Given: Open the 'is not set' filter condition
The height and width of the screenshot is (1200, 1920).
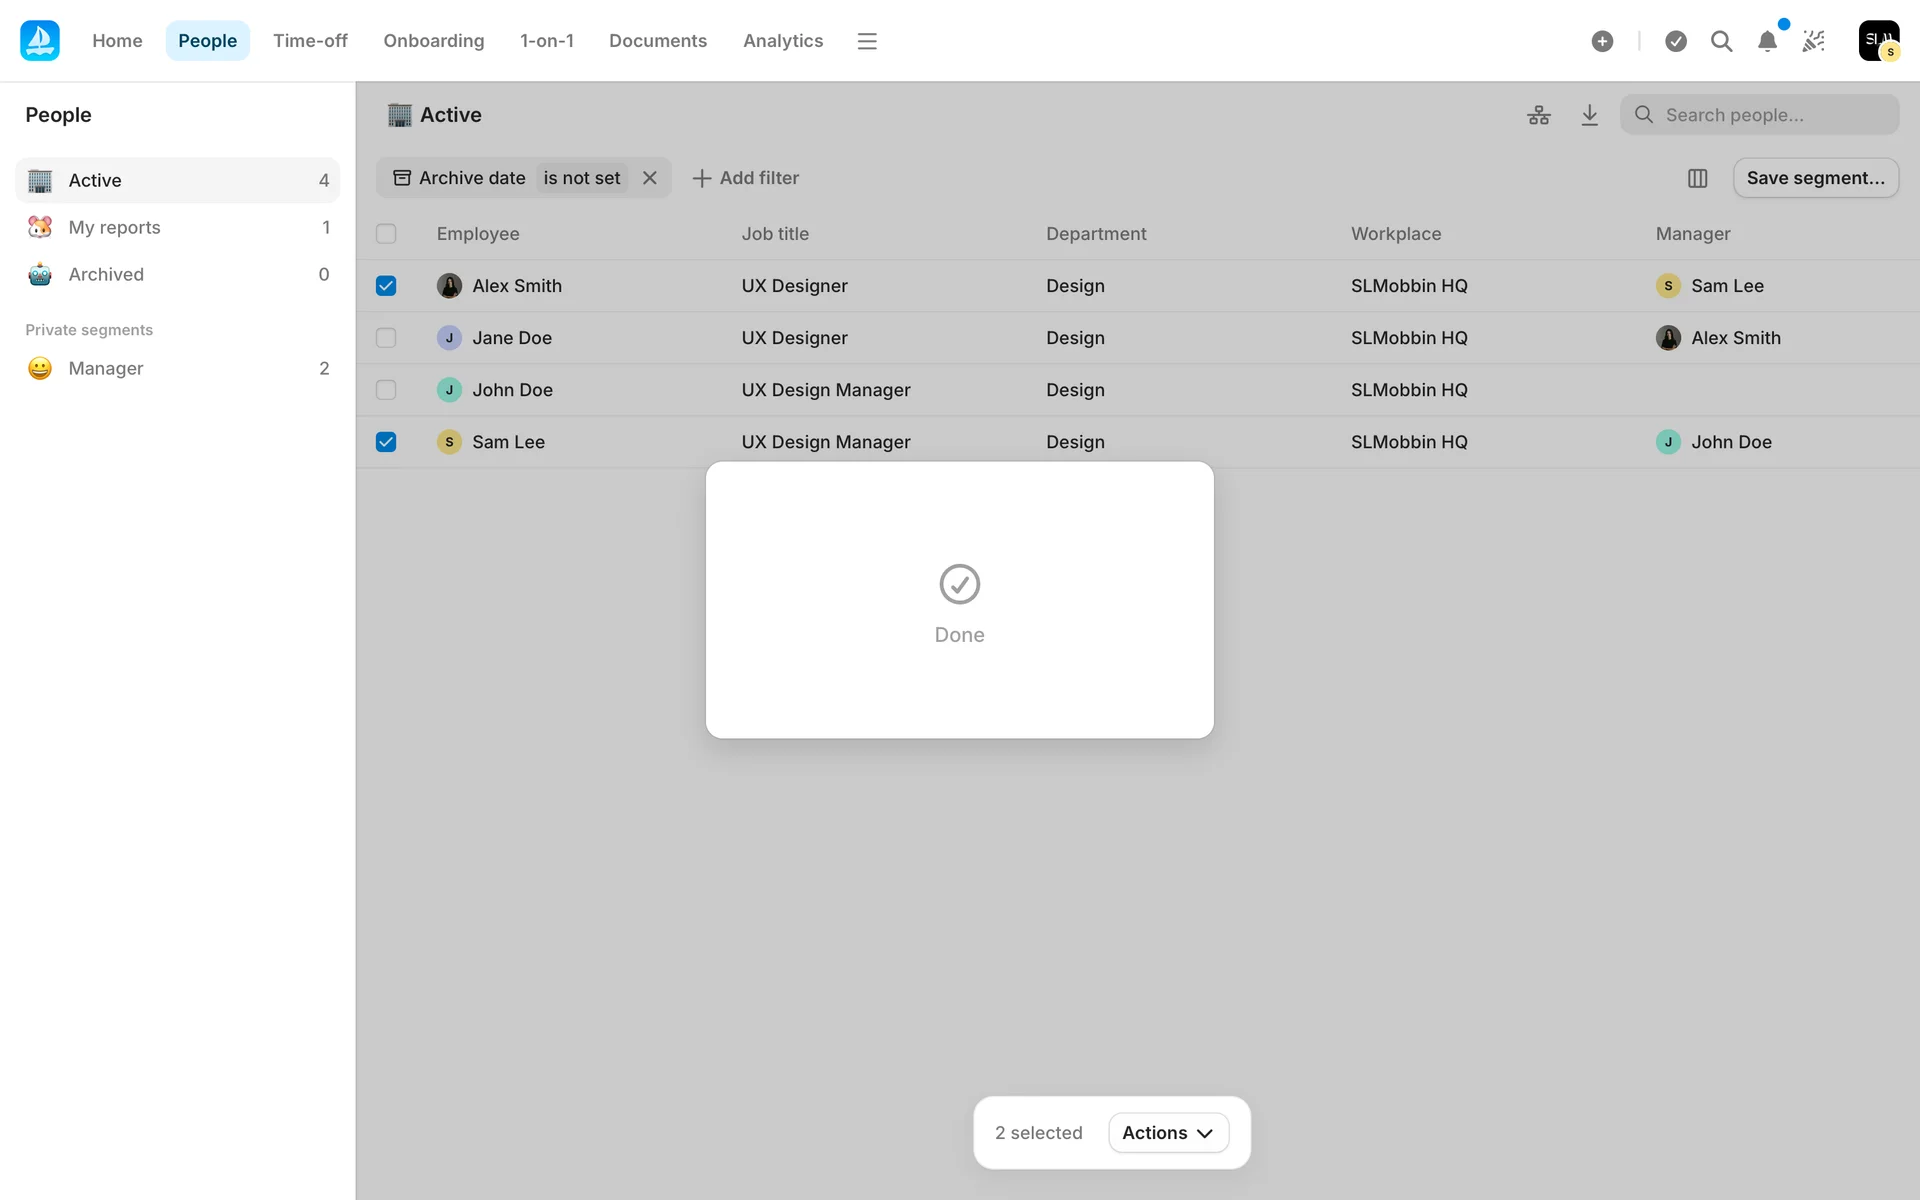Looking at the screenshot, I should tap(581, 178).
